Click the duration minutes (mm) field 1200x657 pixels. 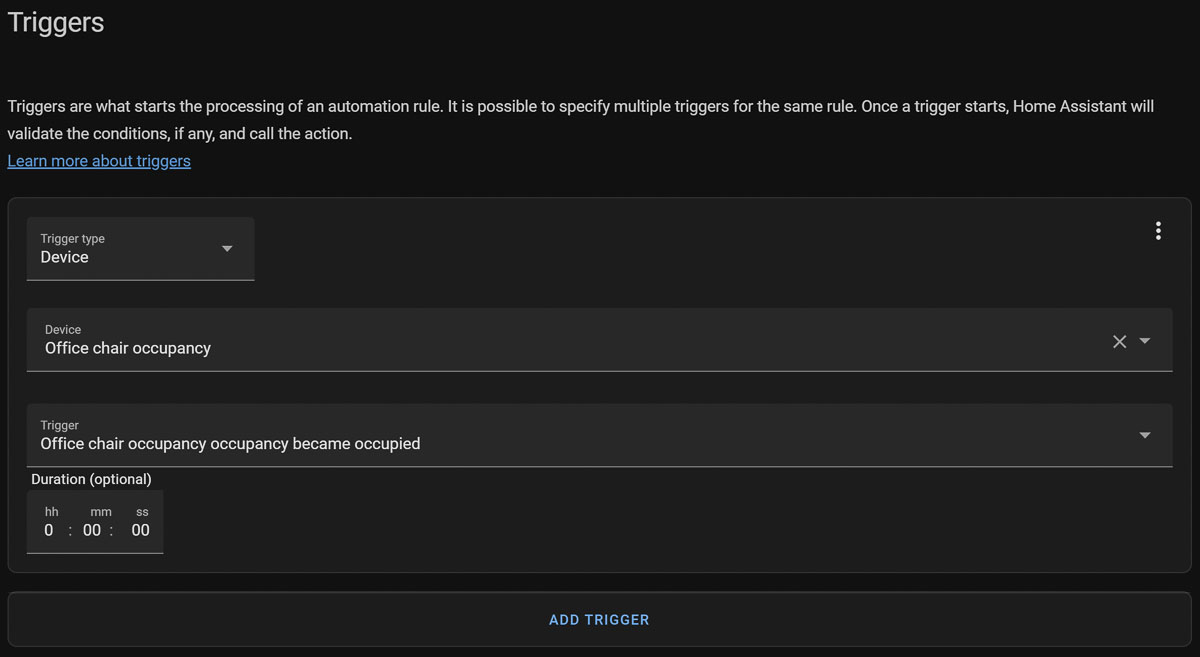click(x=92, y=530)
